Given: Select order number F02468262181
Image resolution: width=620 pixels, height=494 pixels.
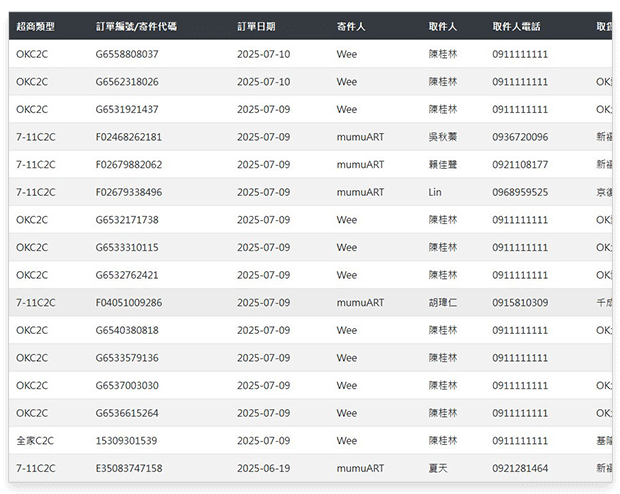Looking at the screenshot, I should (129, 137).
